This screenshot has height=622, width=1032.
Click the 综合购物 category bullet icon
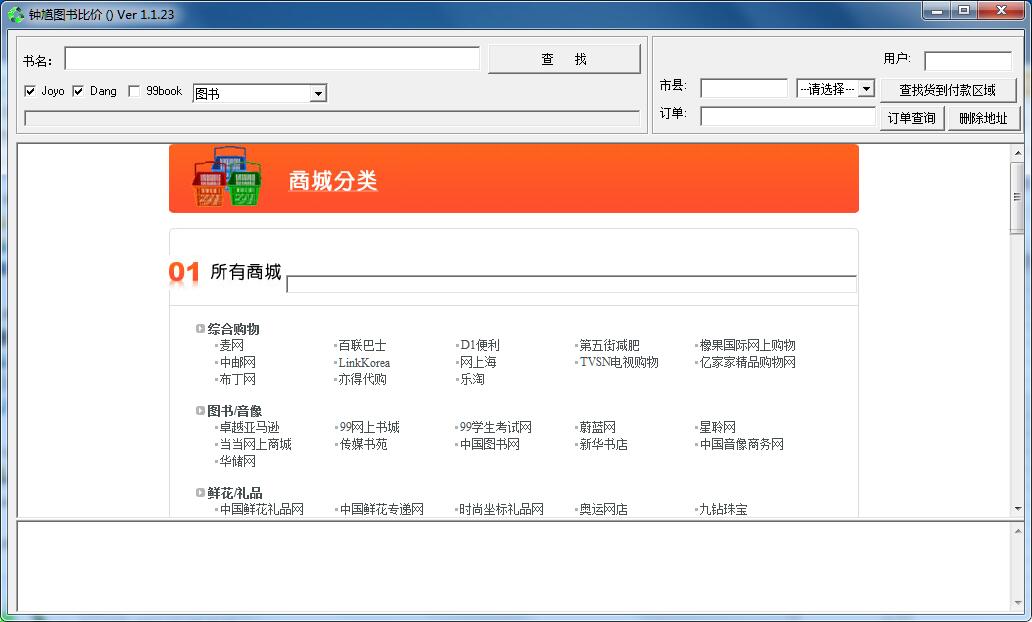200,328
